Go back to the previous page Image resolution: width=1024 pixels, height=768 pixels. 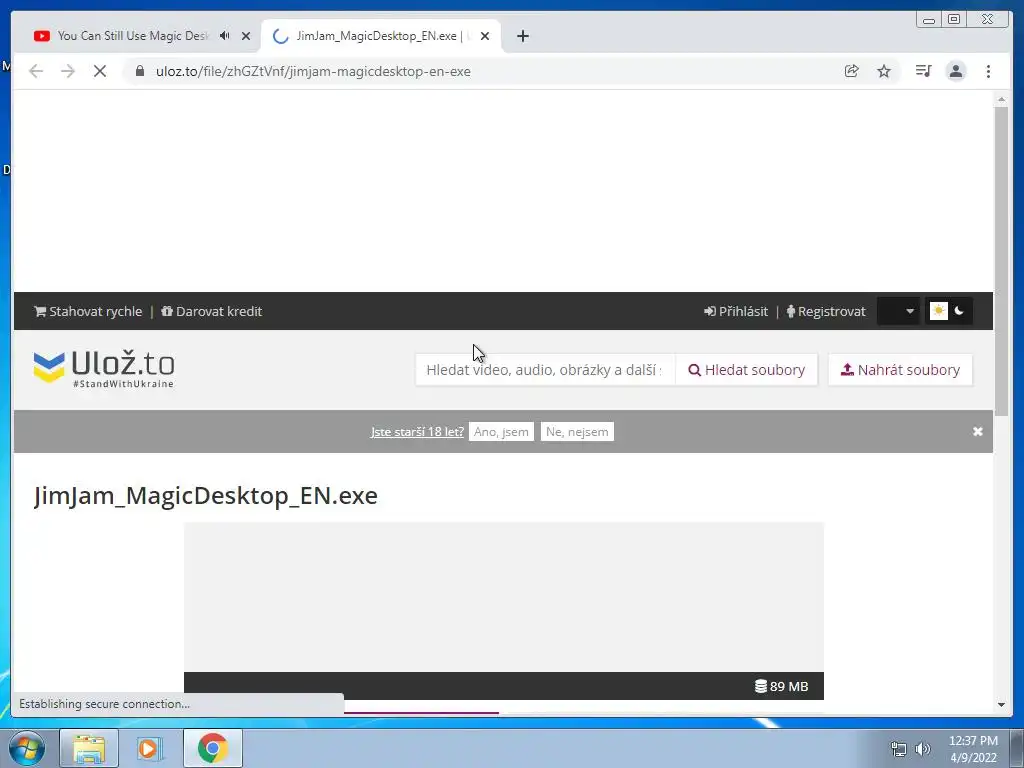coord(36,71)
